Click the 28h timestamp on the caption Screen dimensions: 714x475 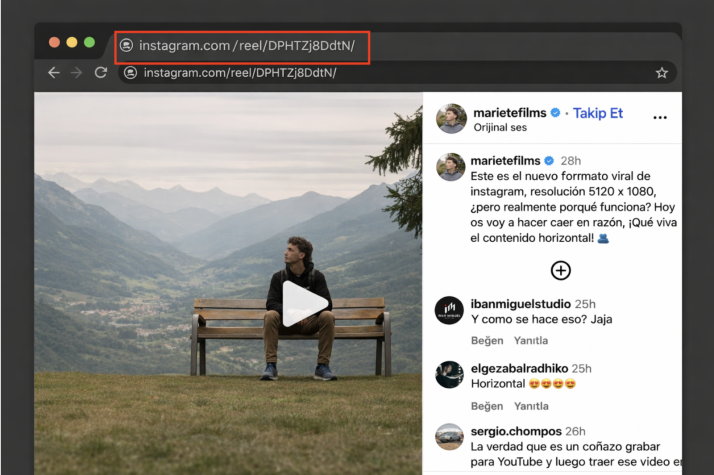click(571, 161)
